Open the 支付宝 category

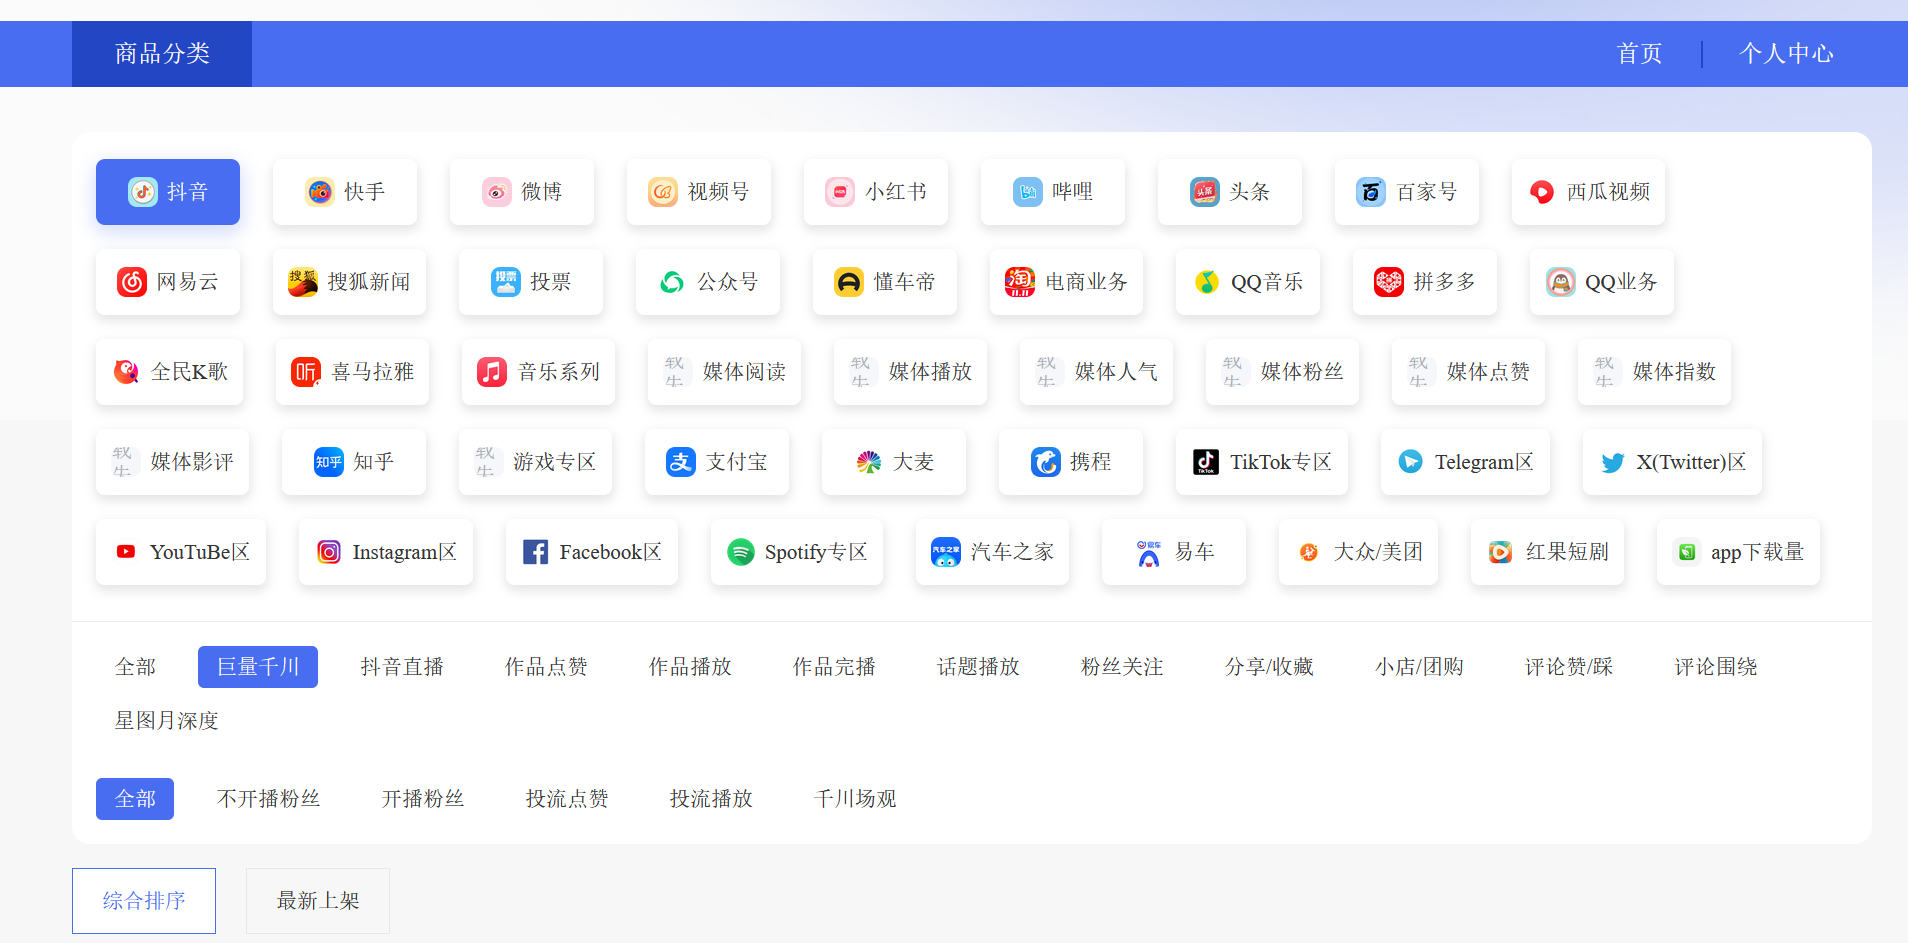[x=716, y=462]
